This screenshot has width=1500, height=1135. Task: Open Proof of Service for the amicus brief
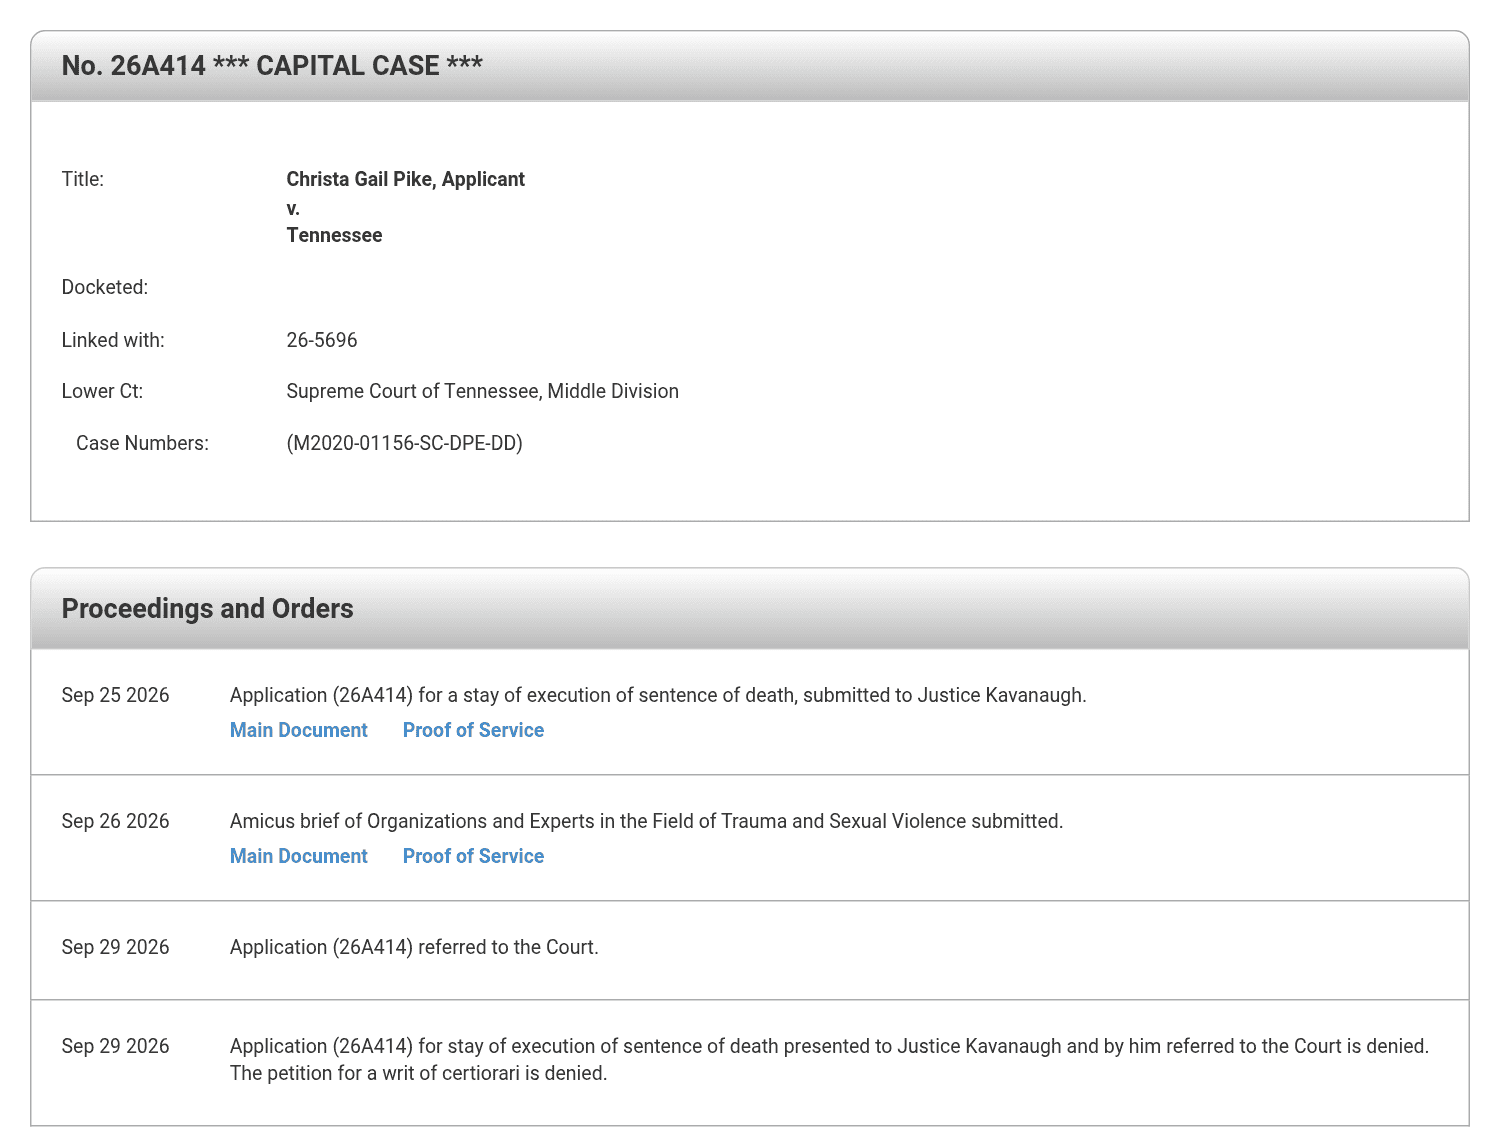point(473,856)
